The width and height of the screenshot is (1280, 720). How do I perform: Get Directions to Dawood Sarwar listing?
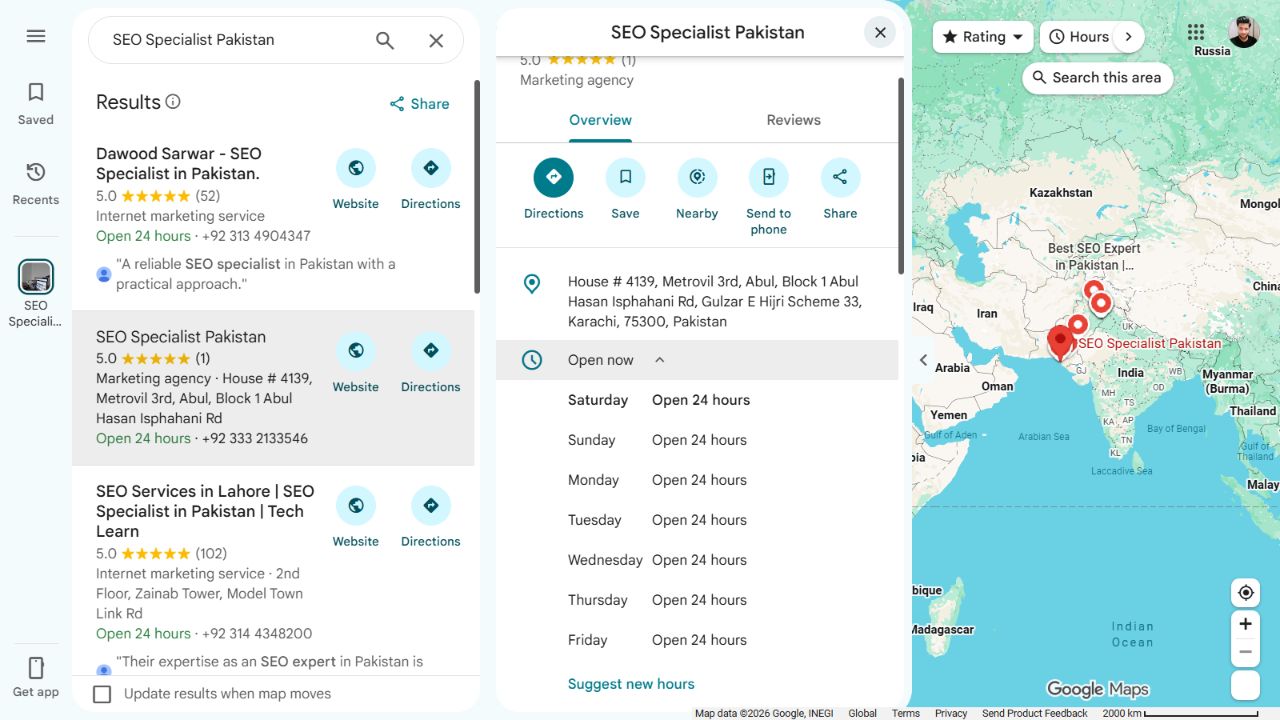click(x=431, y=180)
